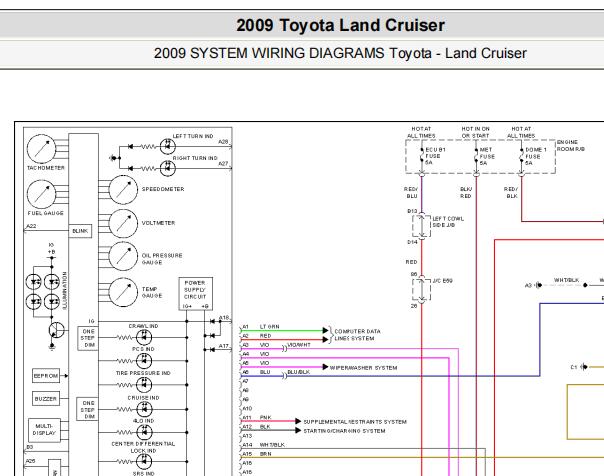Click the 'COMPUTER DATA LINES SYSTEM' text
Viewport: 604px width, 476px height.
pos(357,335)
